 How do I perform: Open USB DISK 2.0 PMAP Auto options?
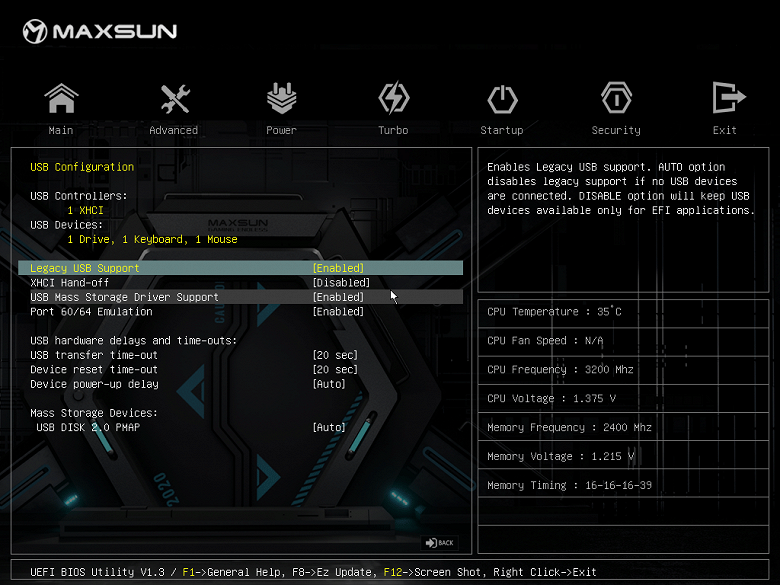[x=329, y=427]
